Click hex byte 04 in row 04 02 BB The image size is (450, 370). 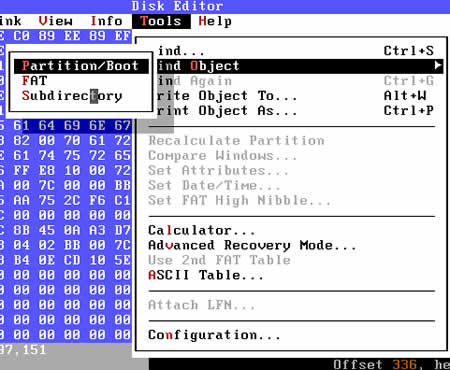pyautogui.click(x=22, y=245)
